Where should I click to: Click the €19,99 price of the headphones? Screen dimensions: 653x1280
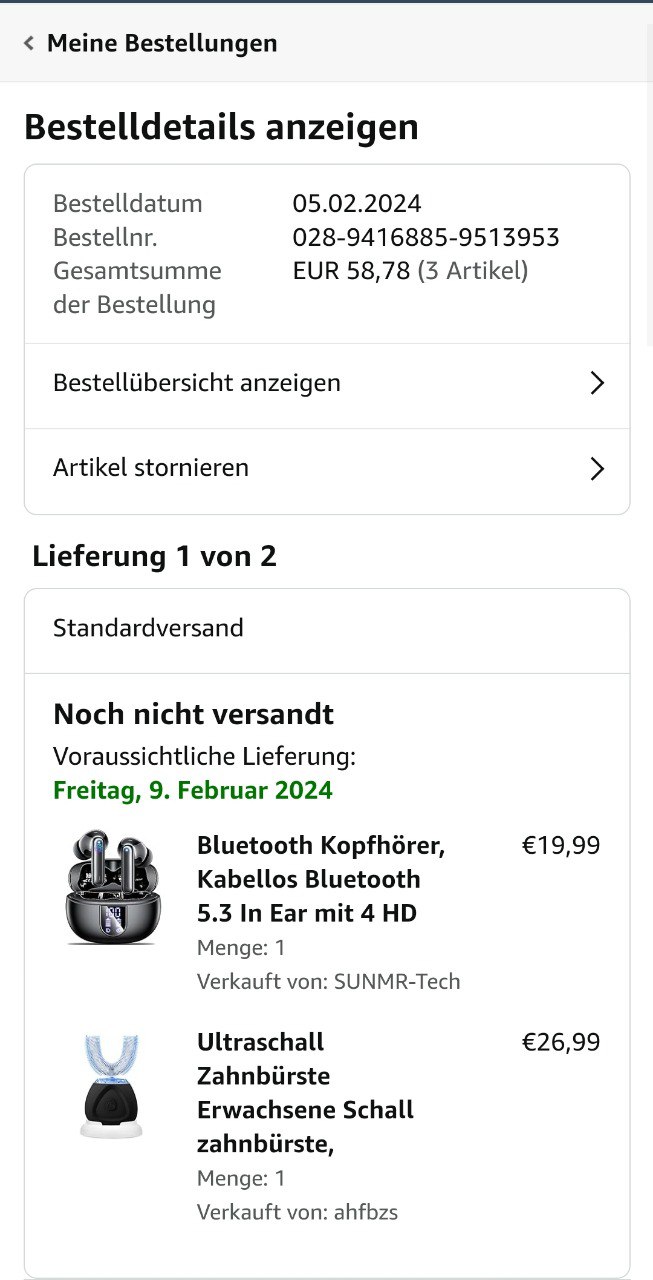(561, 846)
